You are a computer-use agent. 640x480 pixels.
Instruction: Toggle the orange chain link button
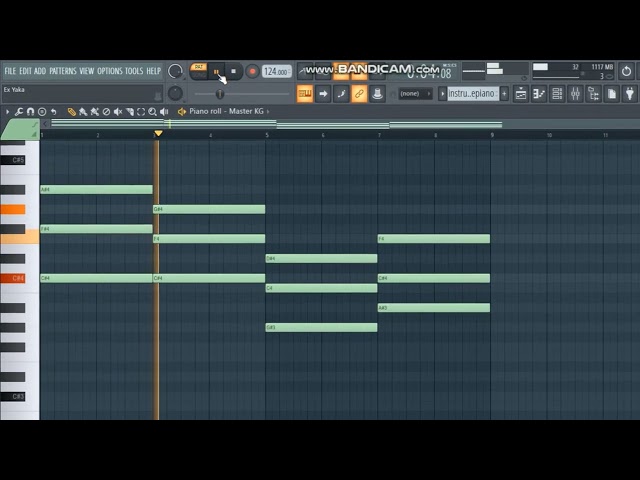[x=359, y=94]
